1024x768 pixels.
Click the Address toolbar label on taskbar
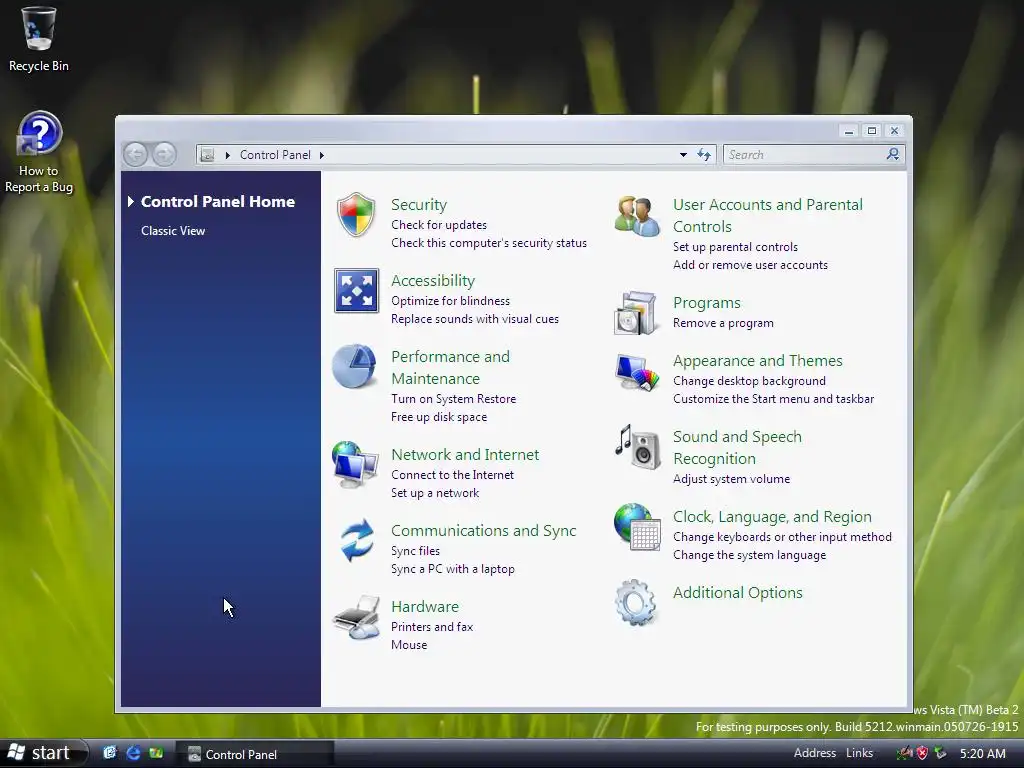(814, 753)
